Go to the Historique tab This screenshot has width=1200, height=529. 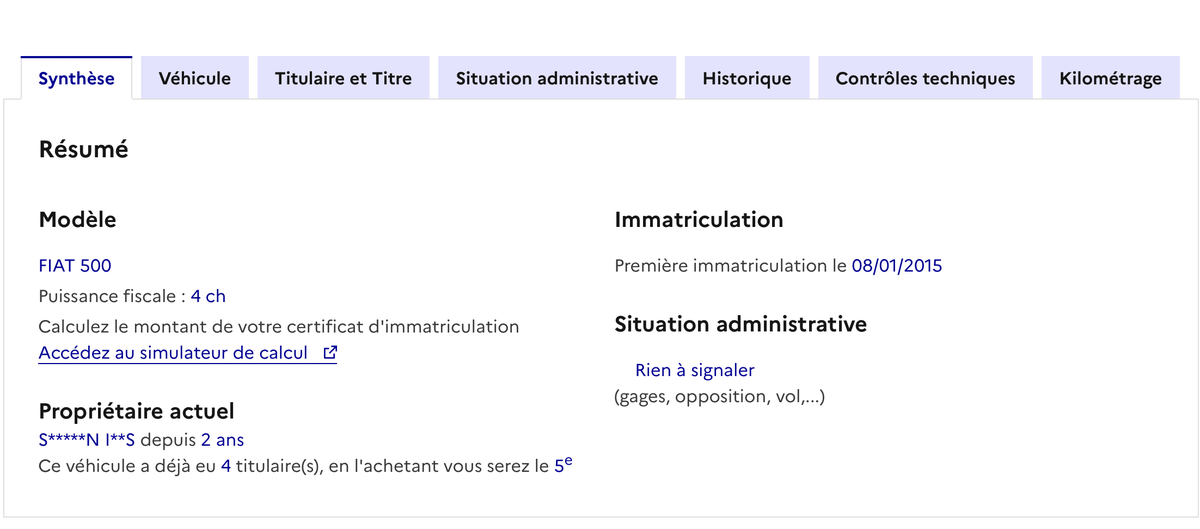[x=747, y=78]
